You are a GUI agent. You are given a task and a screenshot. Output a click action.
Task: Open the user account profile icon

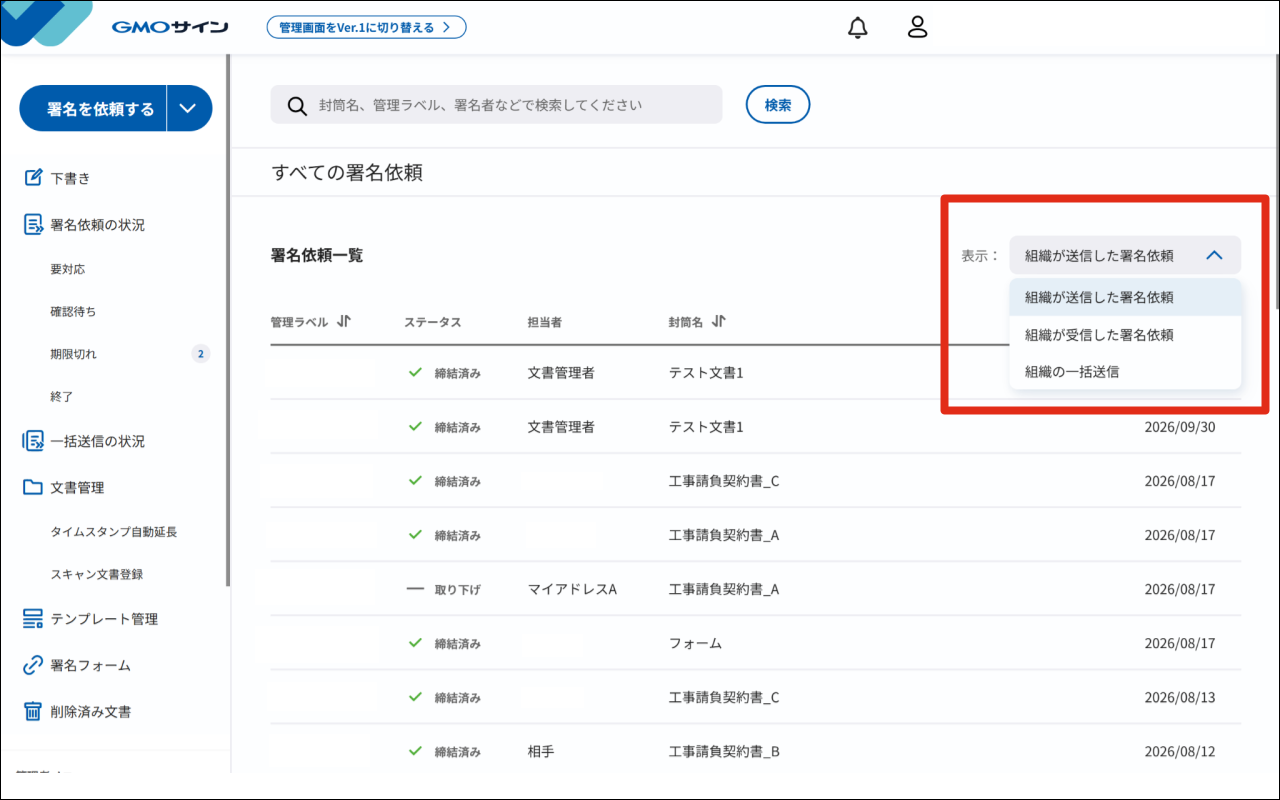[x=917, y=27]
